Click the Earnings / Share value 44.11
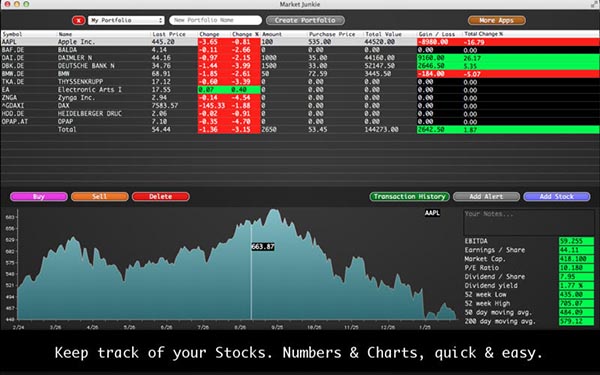The width and height of the screenshot is (600, 375). (x=576, y=250)
